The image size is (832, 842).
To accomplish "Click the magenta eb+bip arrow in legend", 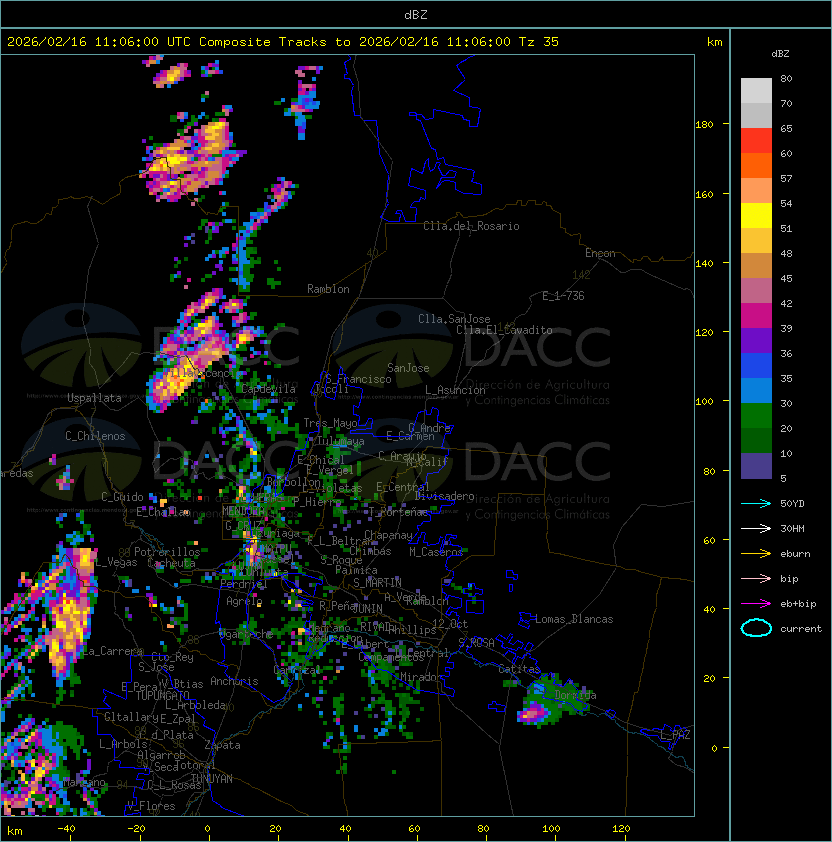I will [x=756, y=604].
